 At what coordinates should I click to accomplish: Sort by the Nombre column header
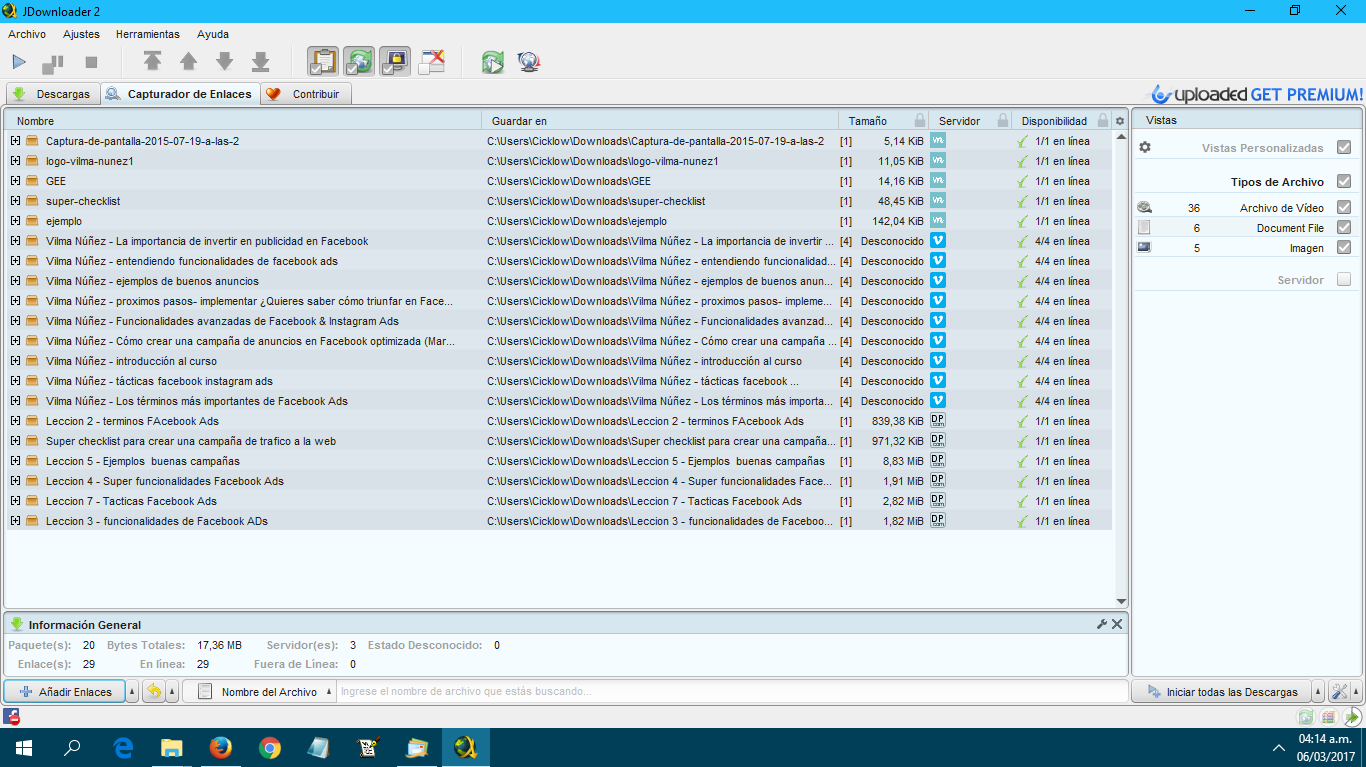243,121
